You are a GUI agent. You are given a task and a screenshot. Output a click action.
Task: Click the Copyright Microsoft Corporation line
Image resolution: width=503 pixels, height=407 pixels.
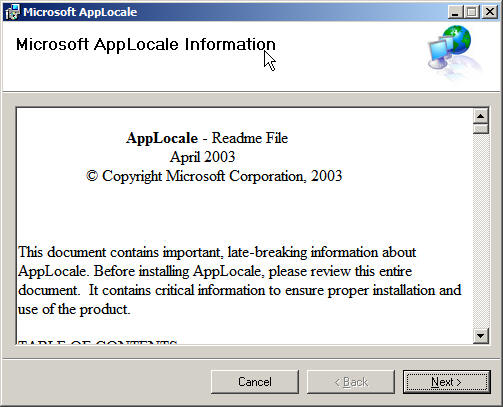coord(214,176)
